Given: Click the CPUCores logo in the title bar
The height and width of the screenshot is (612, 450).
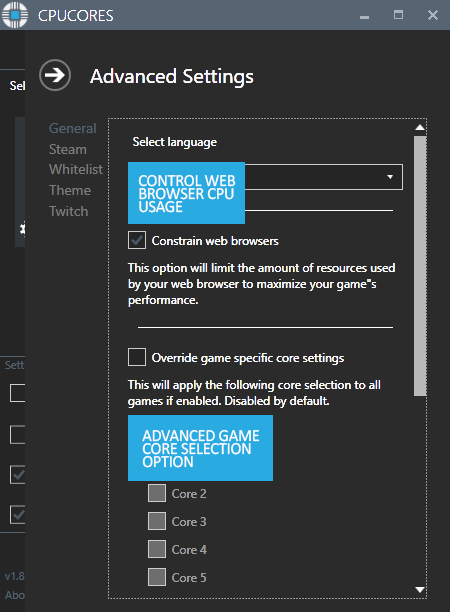Looking at the screenshot, I should (15, 15).
